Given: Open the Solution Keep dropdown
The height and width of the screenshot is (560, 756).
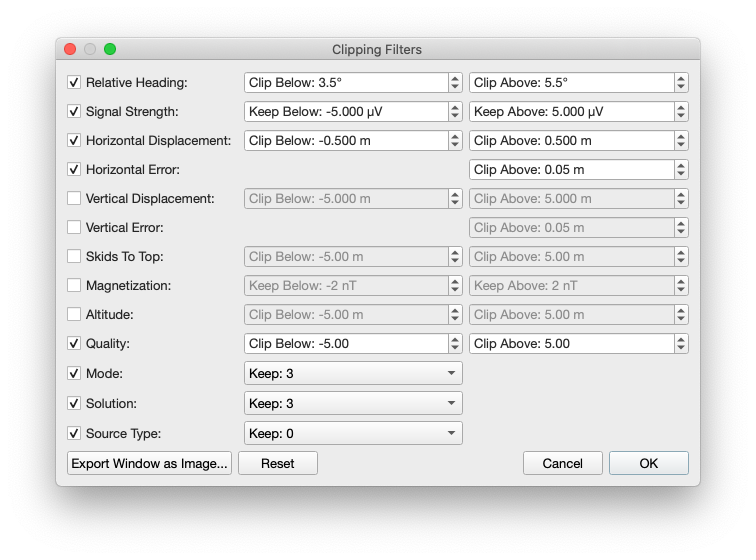Looking at the screenshot, I should click(x=353, y=404).
